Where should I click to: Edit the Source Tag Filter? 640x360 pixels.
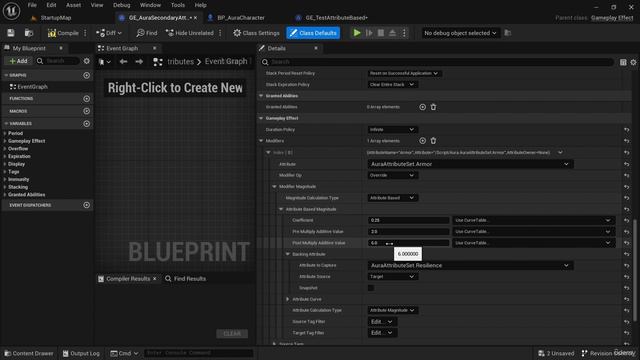pyautogui.click(x=382, y=322)
